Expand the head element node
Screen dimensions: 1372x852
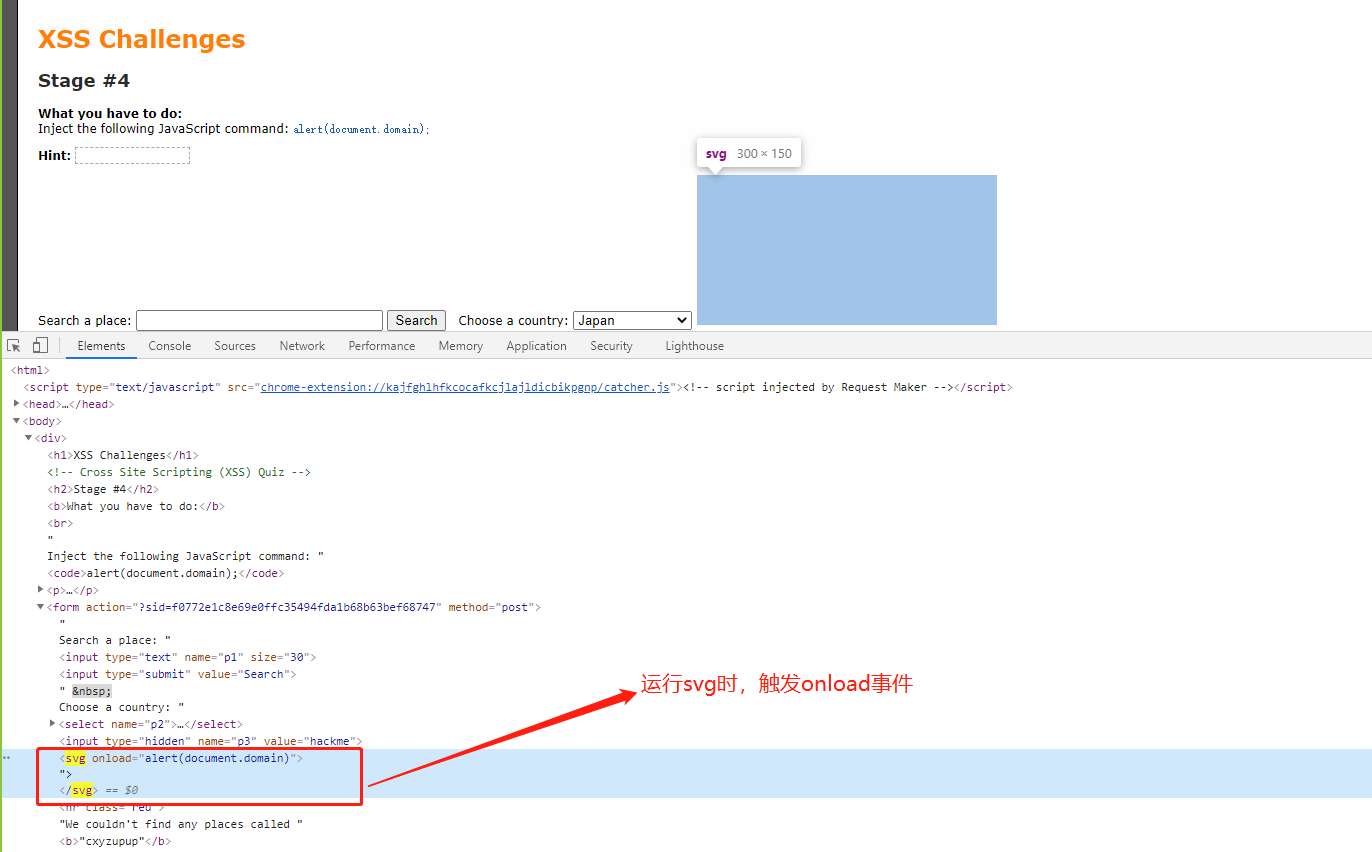(x=16, y=403)
